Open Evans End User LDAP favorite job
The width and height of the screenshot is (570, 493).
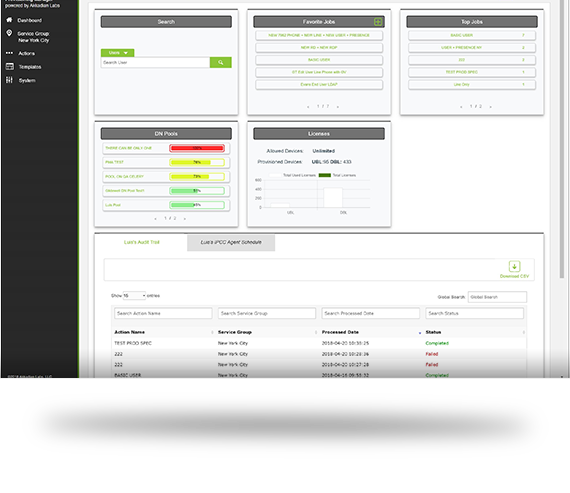[x=319, y=85]
